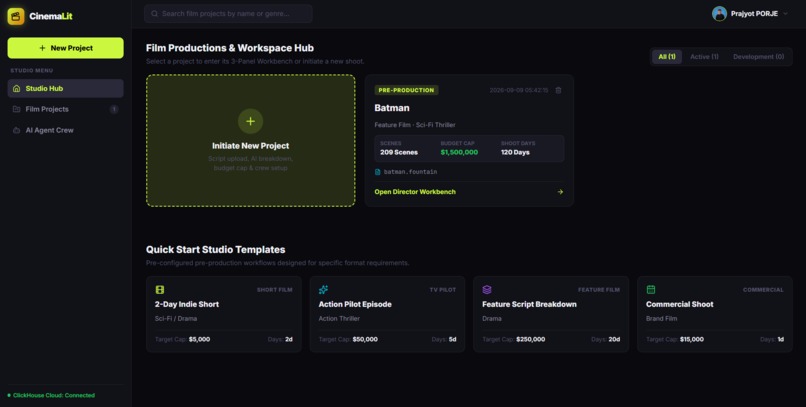Click the green ClickHouse connection status dot
Screen dimensions: 806x407
(x=9, y=395)
